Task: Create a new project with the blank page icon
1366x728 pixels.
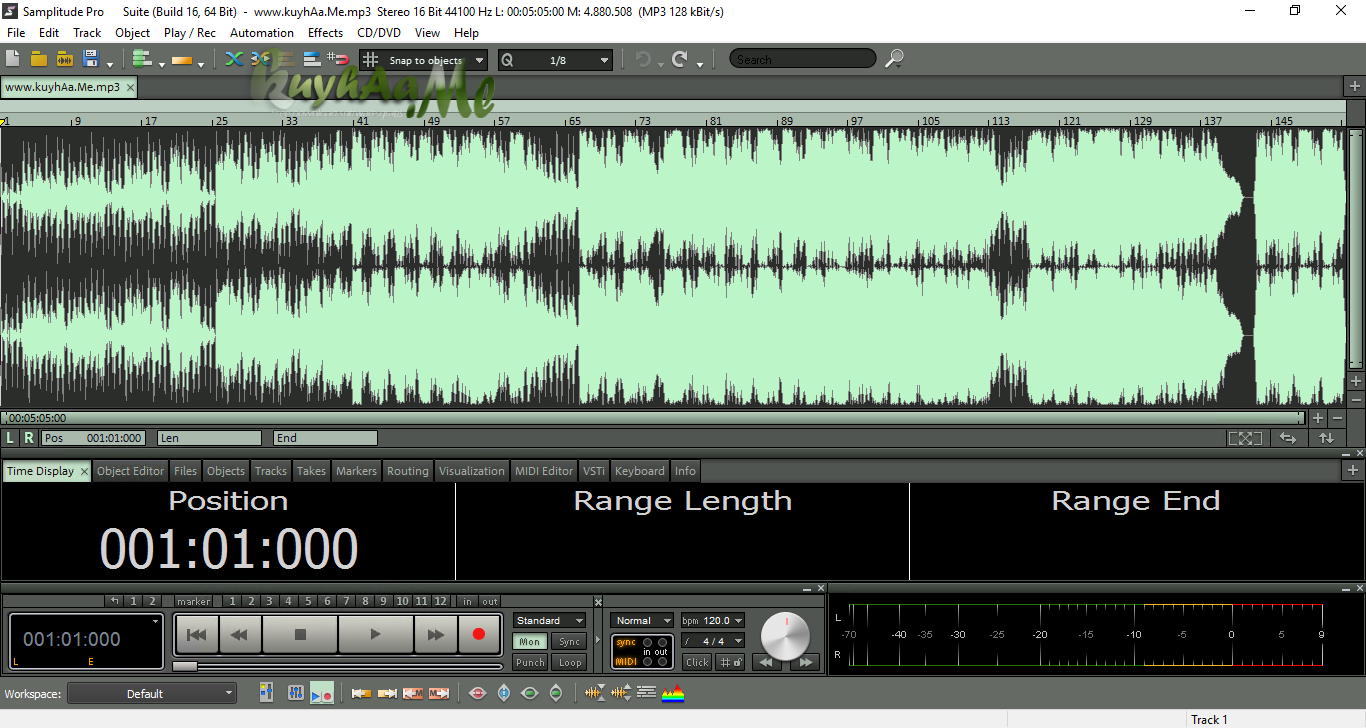Action: pos(13,60)
